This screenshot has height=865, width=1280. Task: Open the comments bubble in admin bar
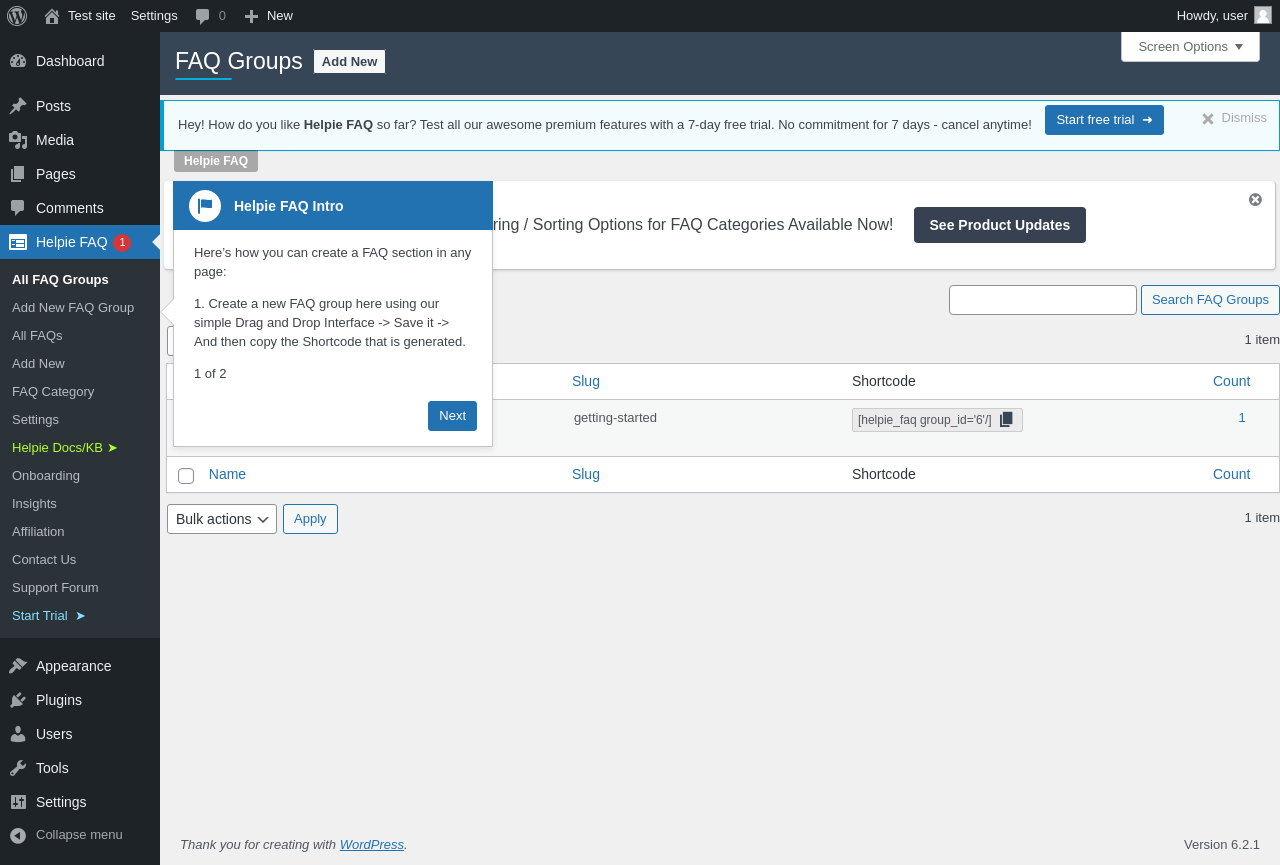(203, 16)
